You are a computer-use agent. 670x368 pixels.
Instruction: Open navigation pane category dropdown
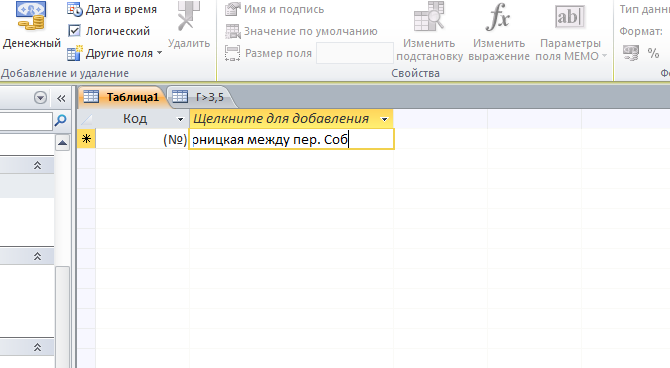pos(40,98)
